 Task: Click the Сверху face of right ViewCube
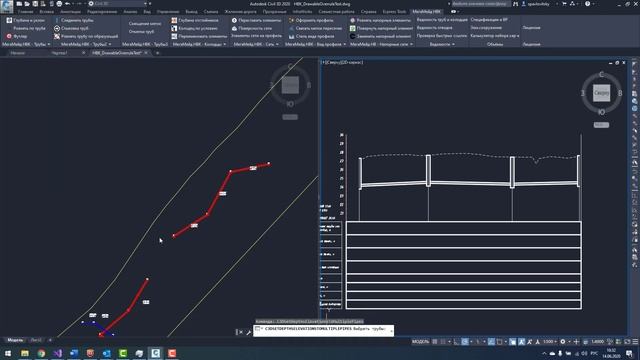tap(601, 93)
